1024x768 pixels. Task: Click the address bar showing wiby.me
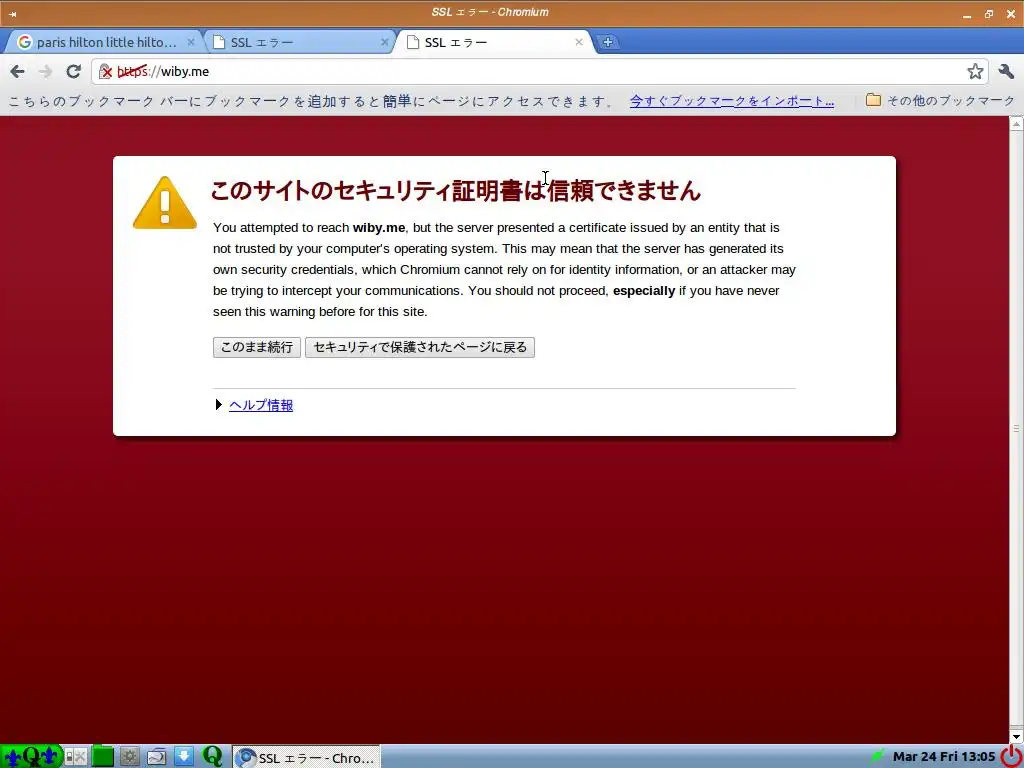pos(539,72)
